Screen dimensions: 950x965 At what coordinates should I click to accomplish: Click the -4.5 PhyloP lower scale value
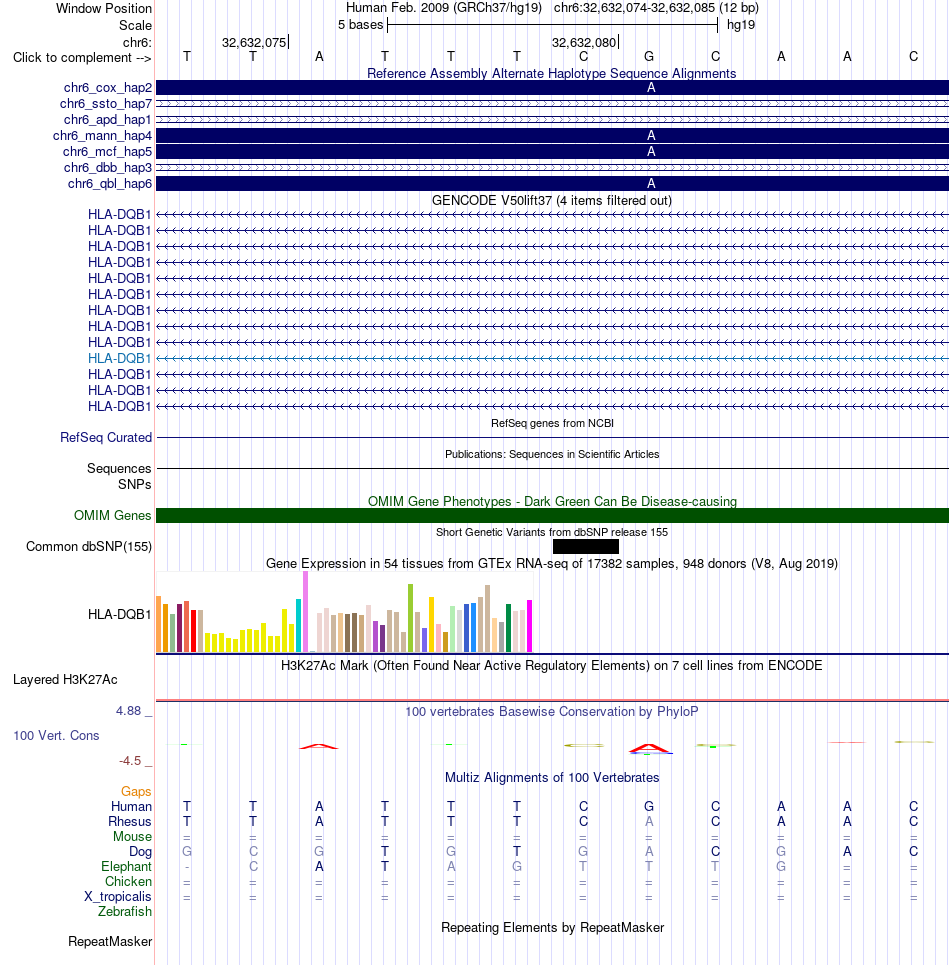[x=130, y=761]
